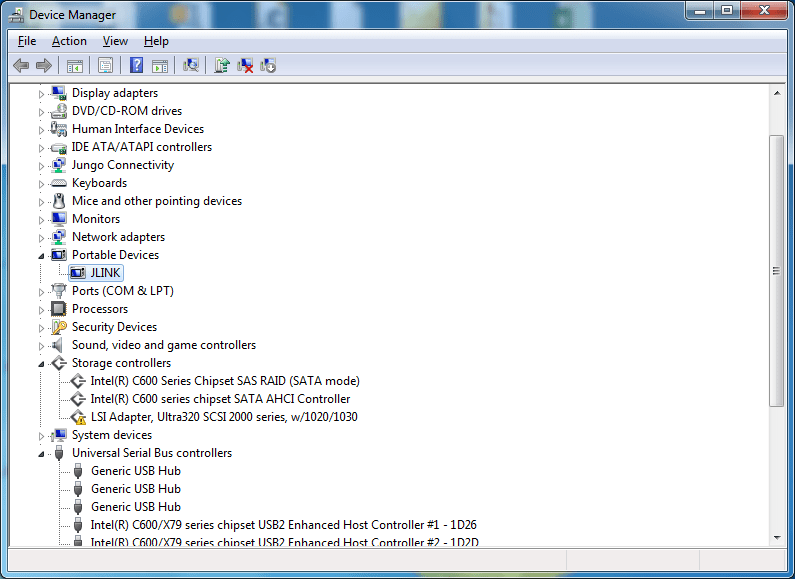
Task: Collapse the Storage controllers node
Action: [x=42, y=363]
